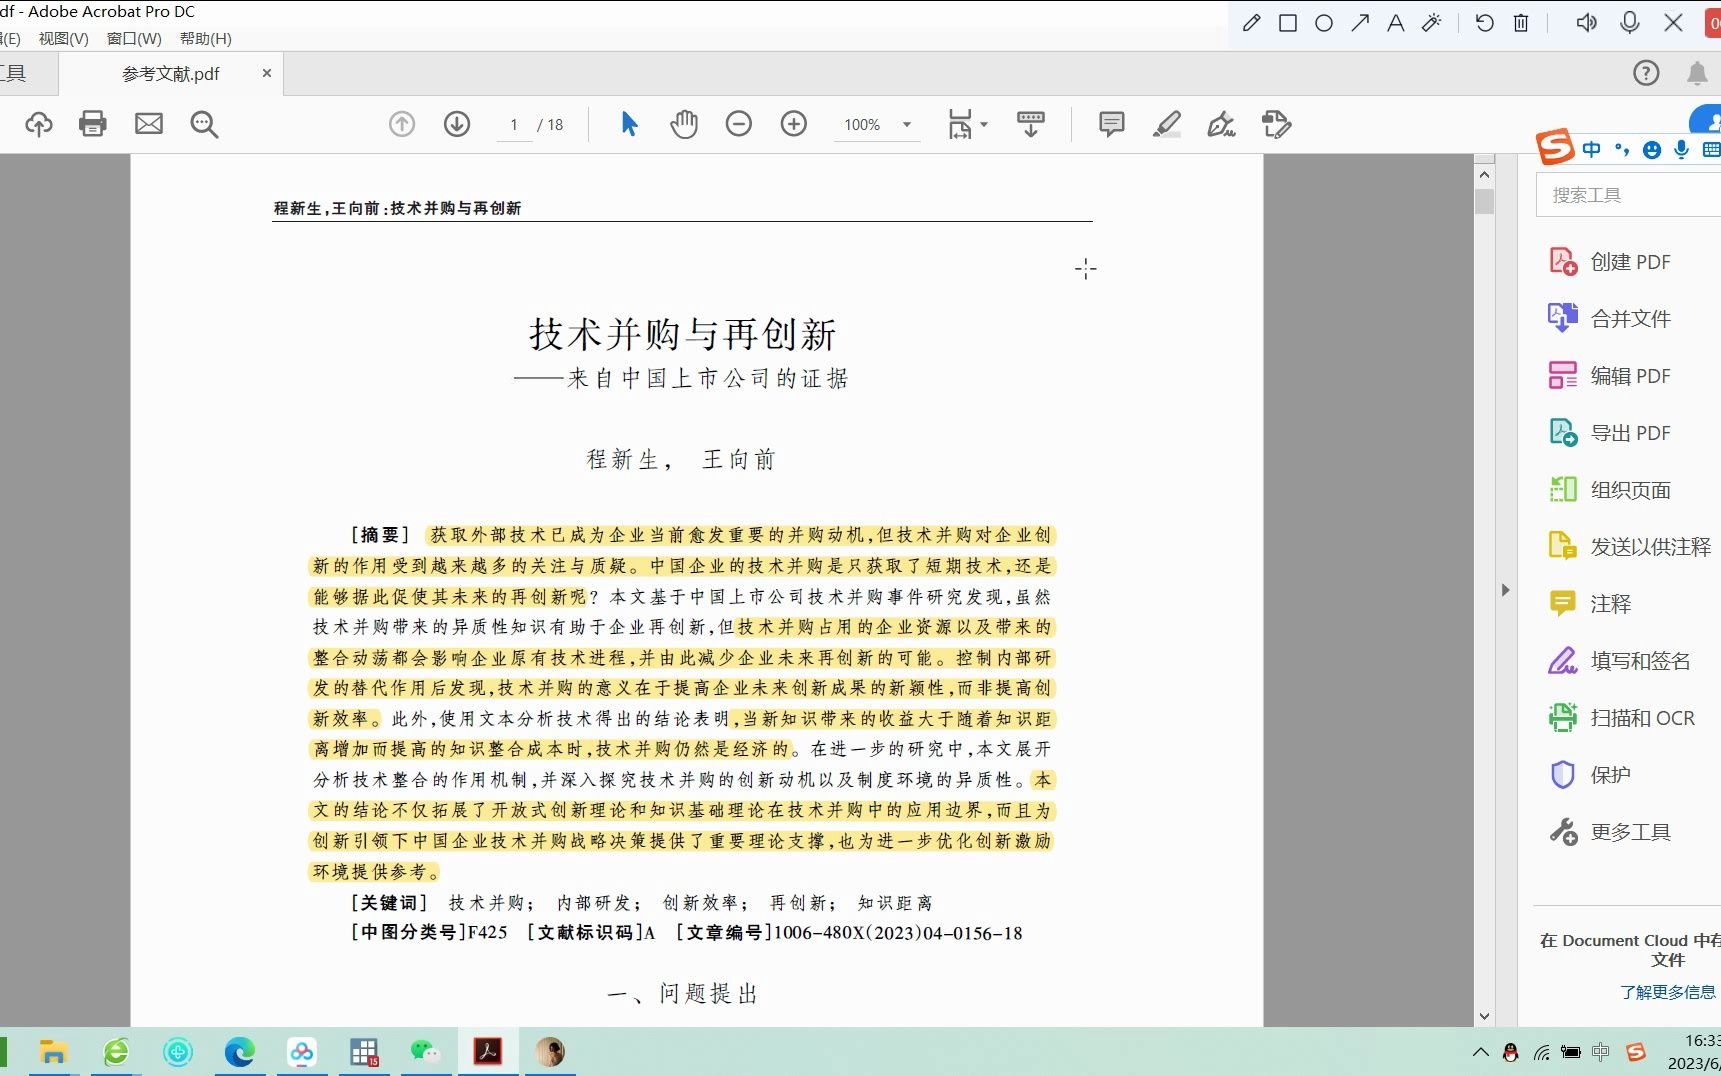Select the rectangle shape tool in overlay

coord(1288,22)
